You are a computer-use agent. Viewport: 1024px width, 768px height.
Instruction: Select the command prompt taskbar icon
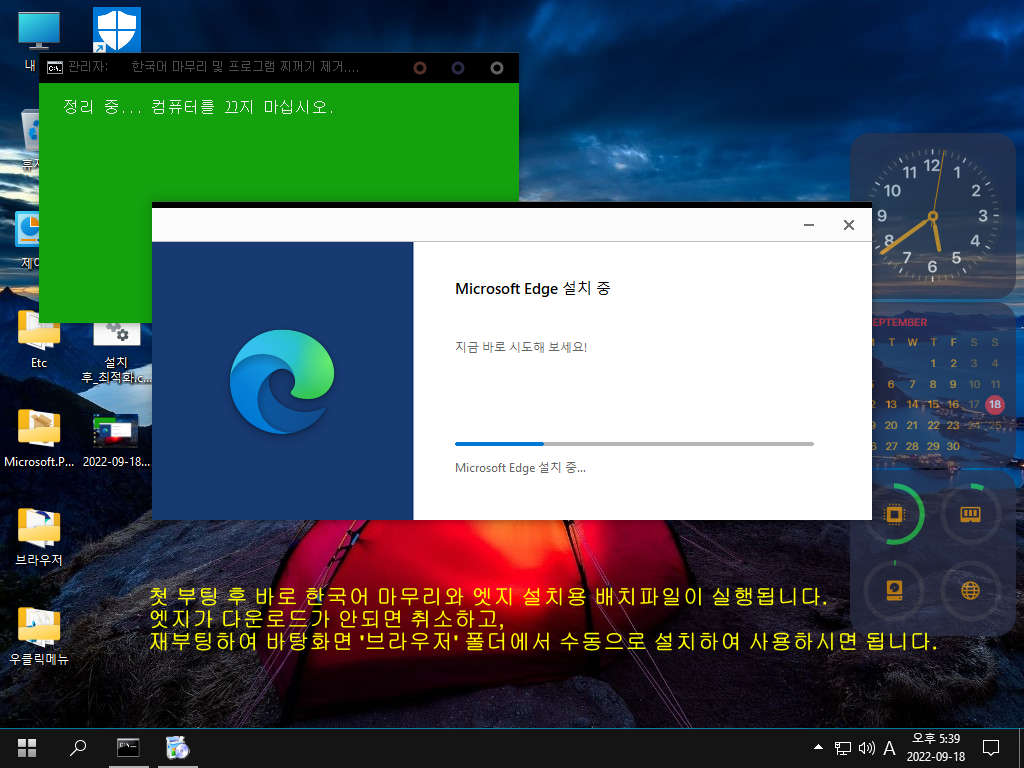pyautogui.click(x=128, y=748)
